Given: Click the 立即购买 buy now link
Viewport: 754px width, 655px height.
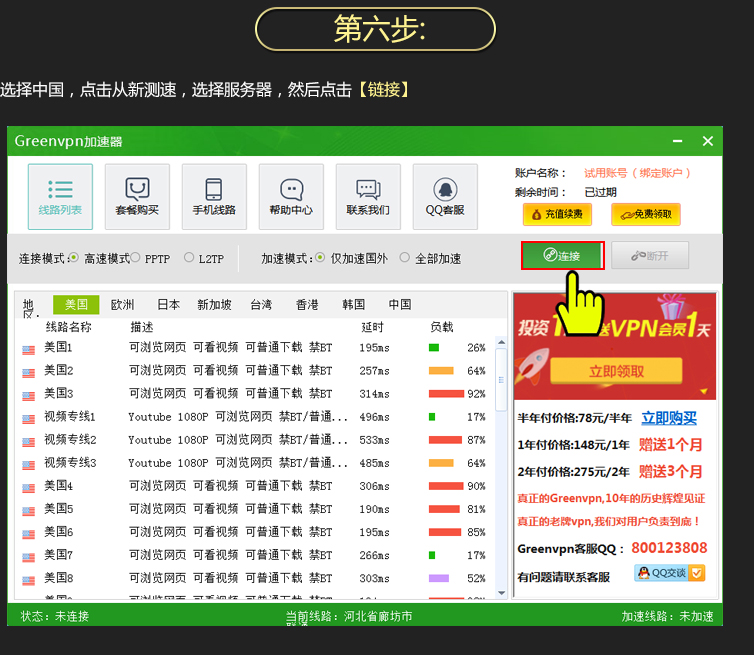Looking at the screenshot, I should click(669, 418).
